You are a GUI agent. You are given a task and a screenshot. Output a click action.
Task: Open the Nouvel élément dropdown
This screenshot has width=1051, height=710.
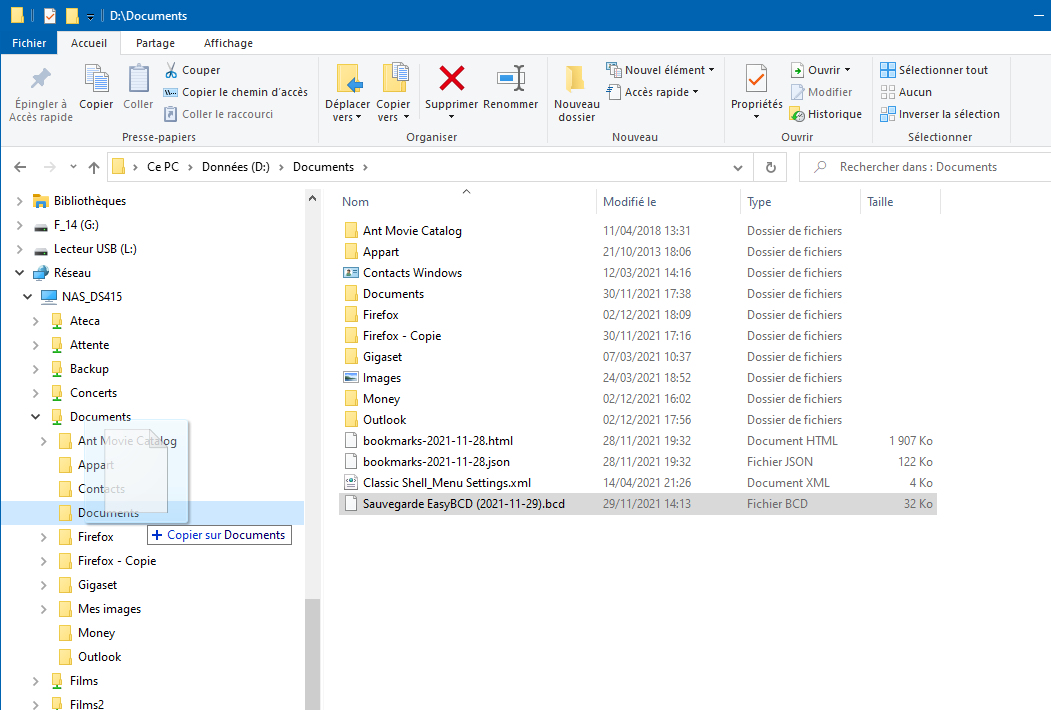[660, 70]
